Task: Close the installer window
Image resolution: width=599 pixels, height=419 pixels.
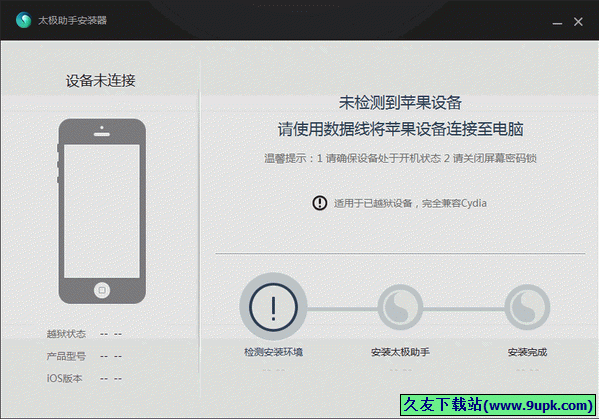Action: pyautogui.click(x=578, y=22)
